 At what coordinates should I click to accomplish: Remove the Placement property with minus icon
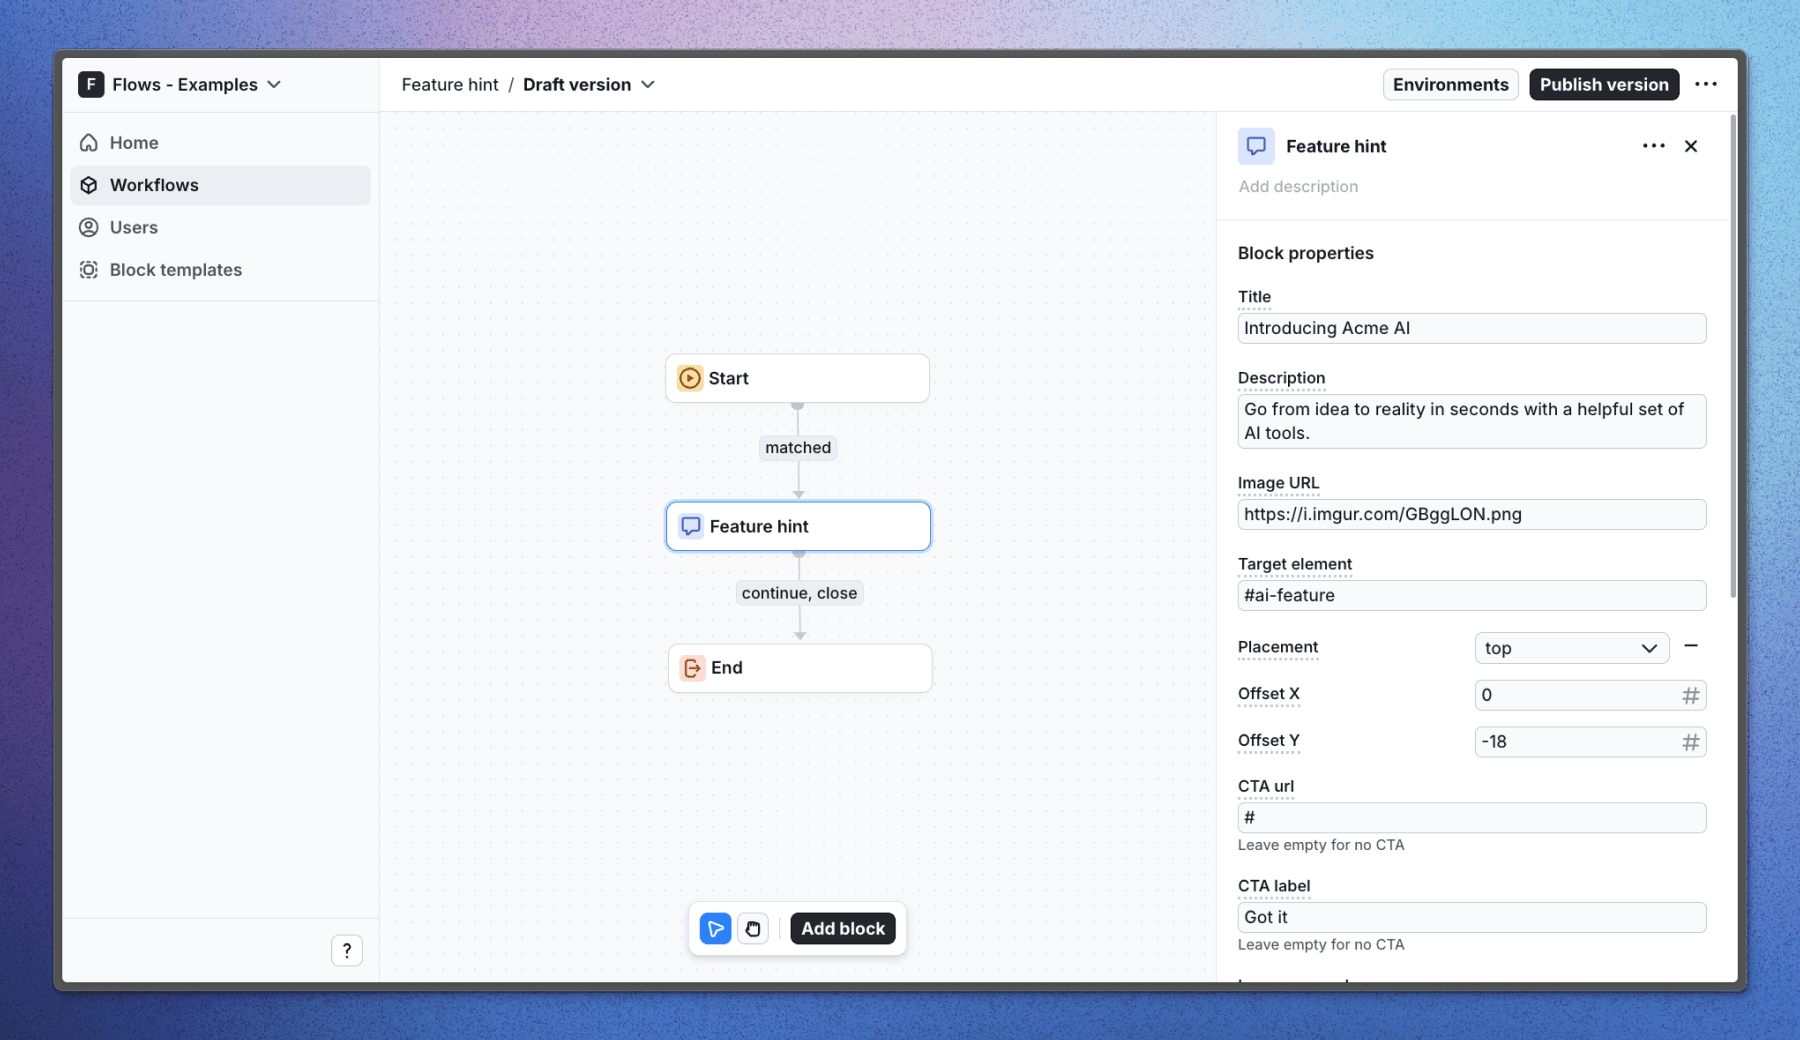(1692, 646)
